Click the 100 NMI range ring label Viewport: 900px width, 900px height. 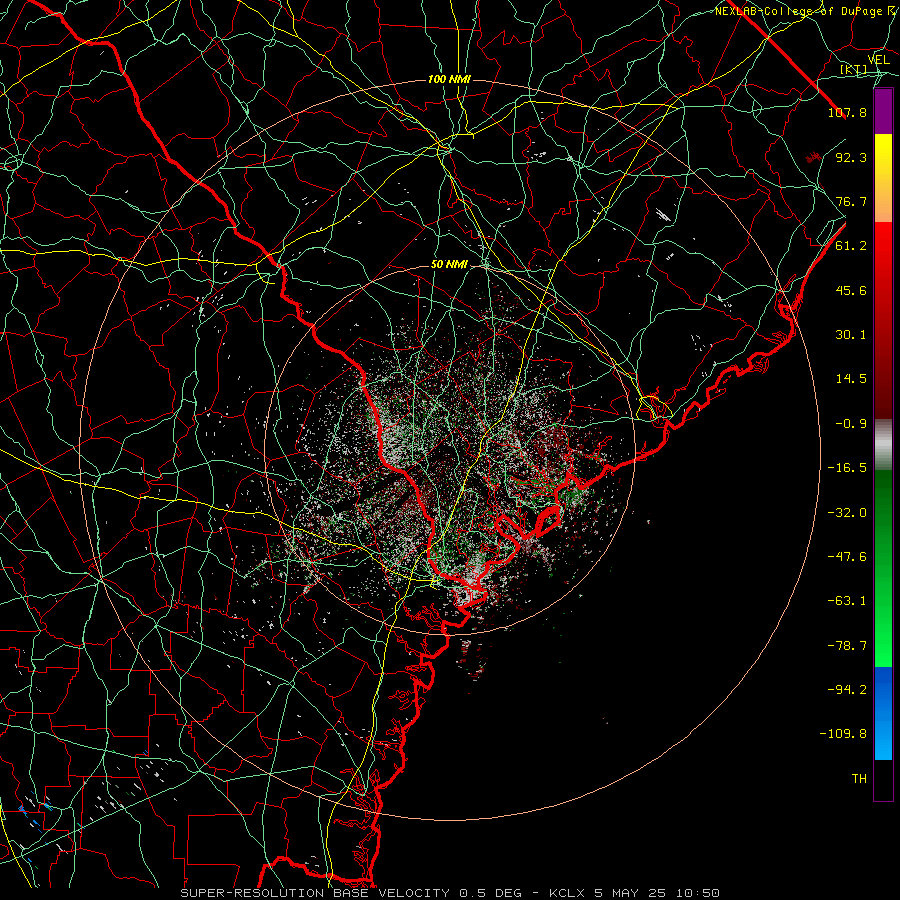[449, 79]
